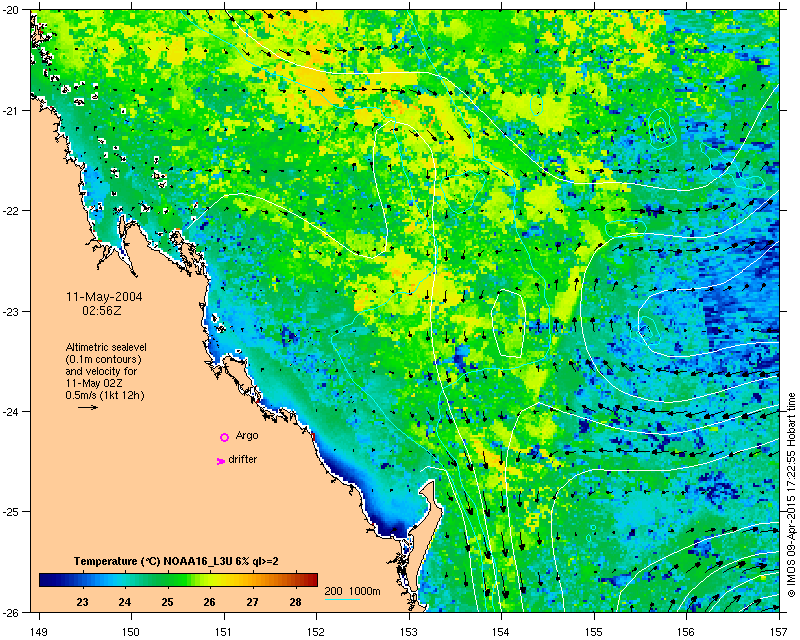The image size is (800, 640).
Task: Click longitude axis label 155
Action: click(594, 632)
